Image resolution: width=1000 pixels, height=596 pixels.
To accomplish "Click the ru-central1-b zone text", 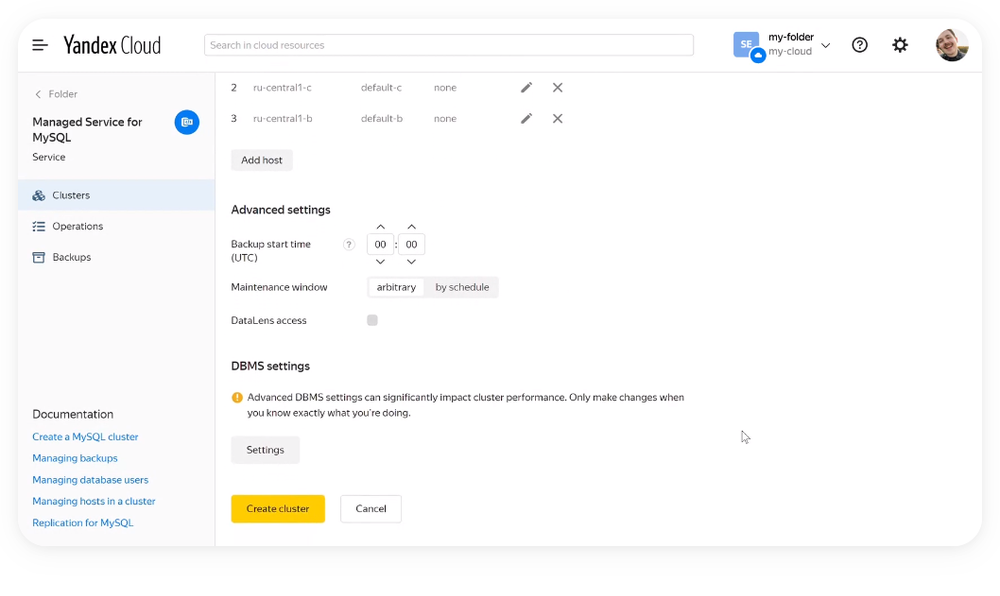I will pos(283,119).
